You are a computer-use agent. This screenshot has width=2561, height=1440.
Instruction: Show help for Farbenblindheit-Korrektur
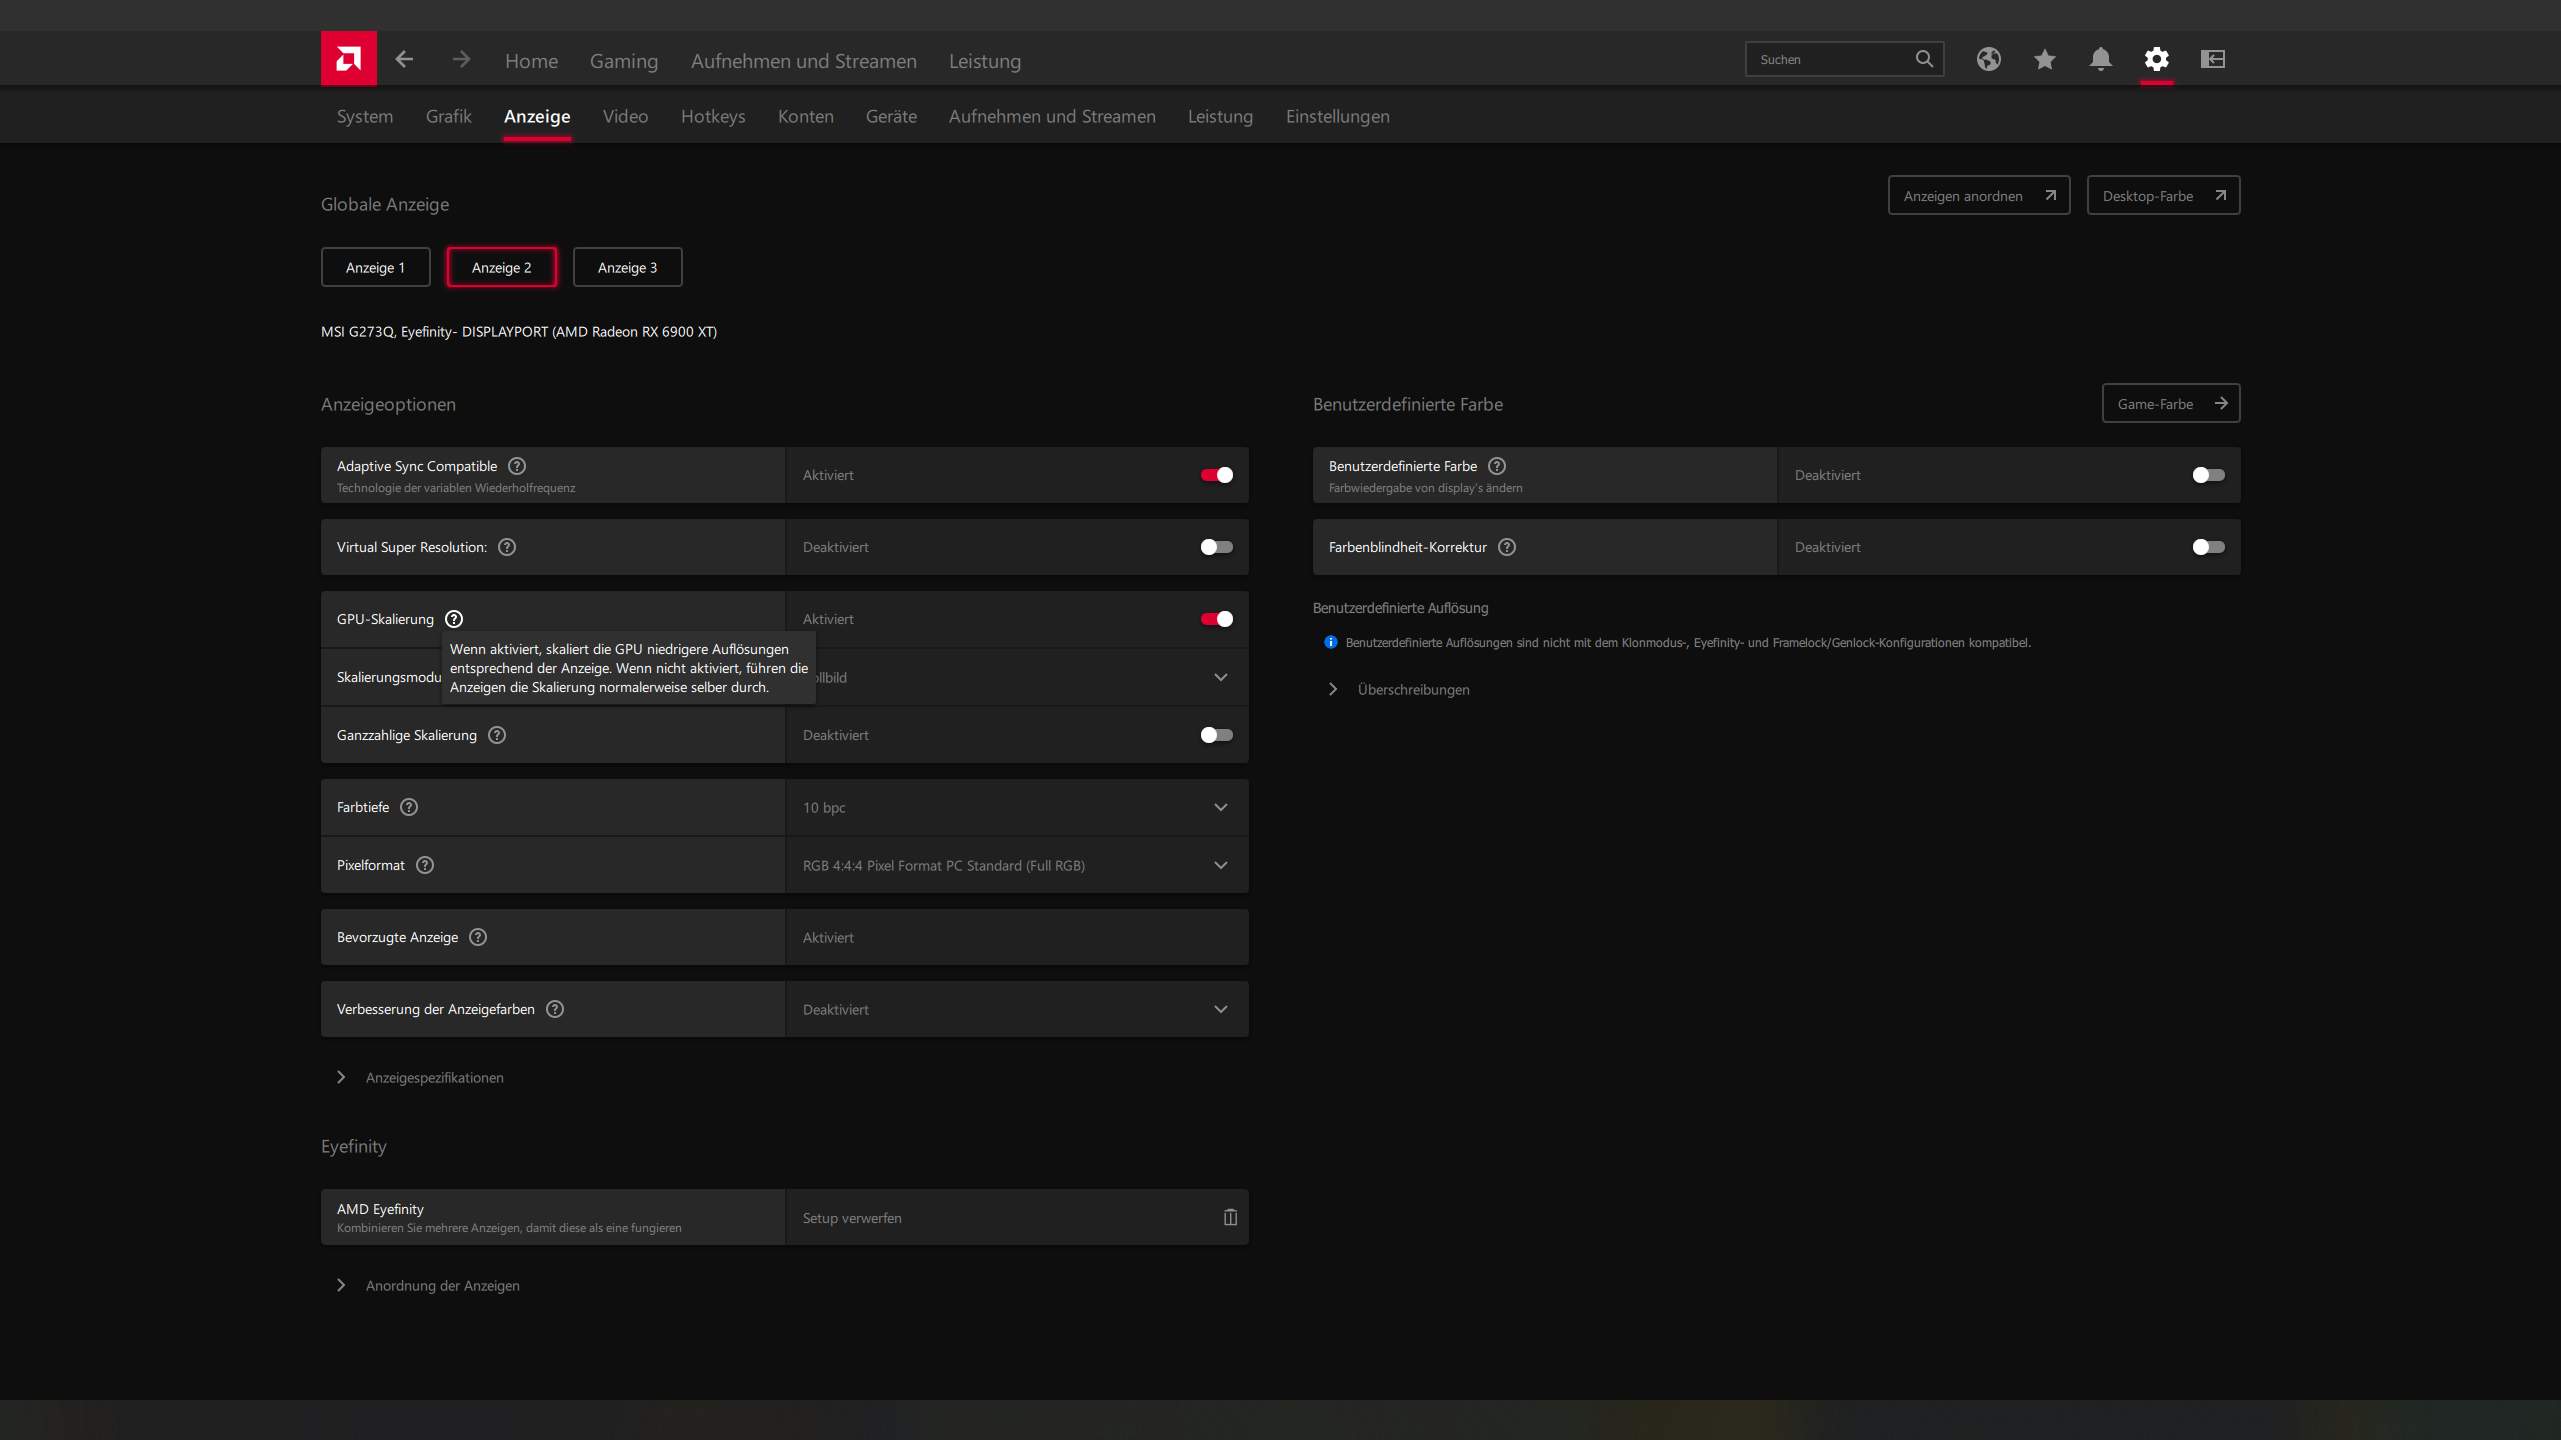pos(1507,547)
